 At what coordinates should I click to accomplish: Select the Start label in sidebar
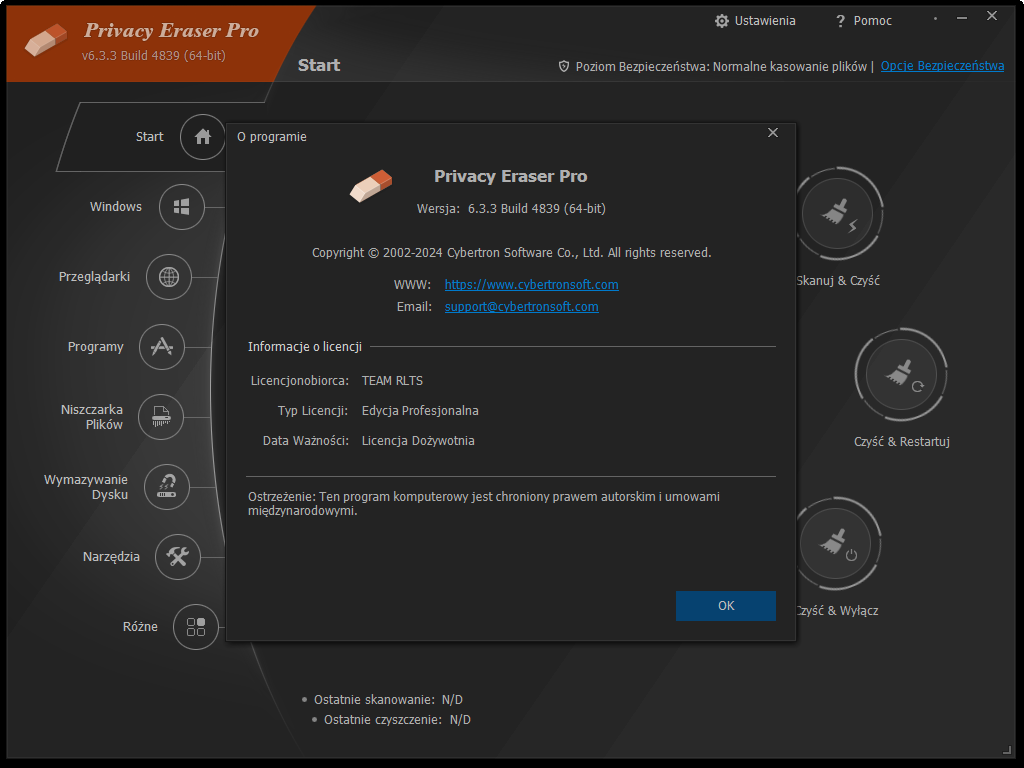click(x=150, y=136)
